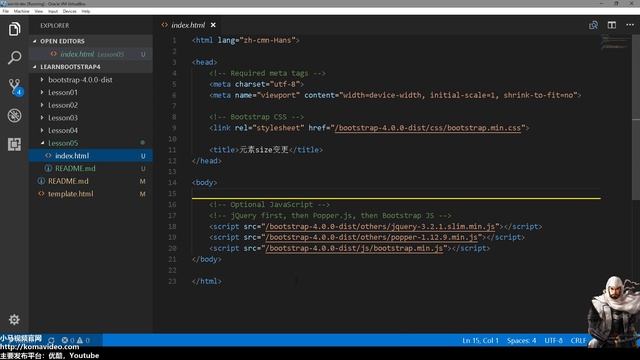The width and height of the screenshot is (640, 360).
Task: Follow the popper-1.12.9.min.js src link
Action: click(371, 237)
